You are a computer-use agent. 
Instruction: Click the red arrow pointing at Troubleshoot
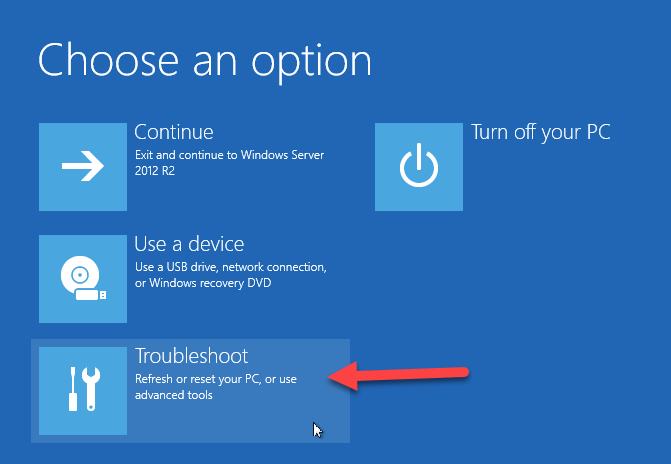(x=400, y=377)
